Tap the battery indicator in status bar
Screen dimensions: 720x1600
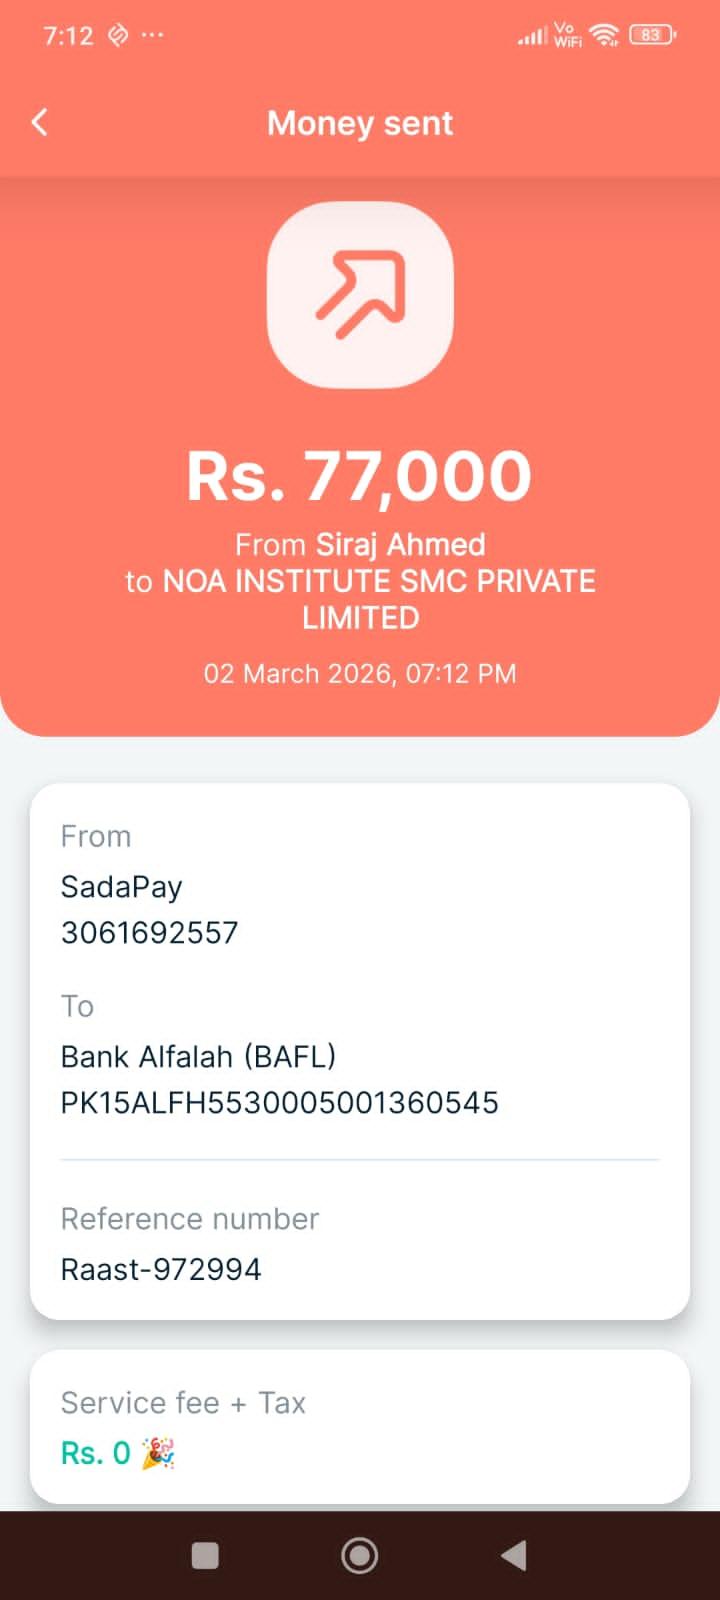(x=652, y=35)
